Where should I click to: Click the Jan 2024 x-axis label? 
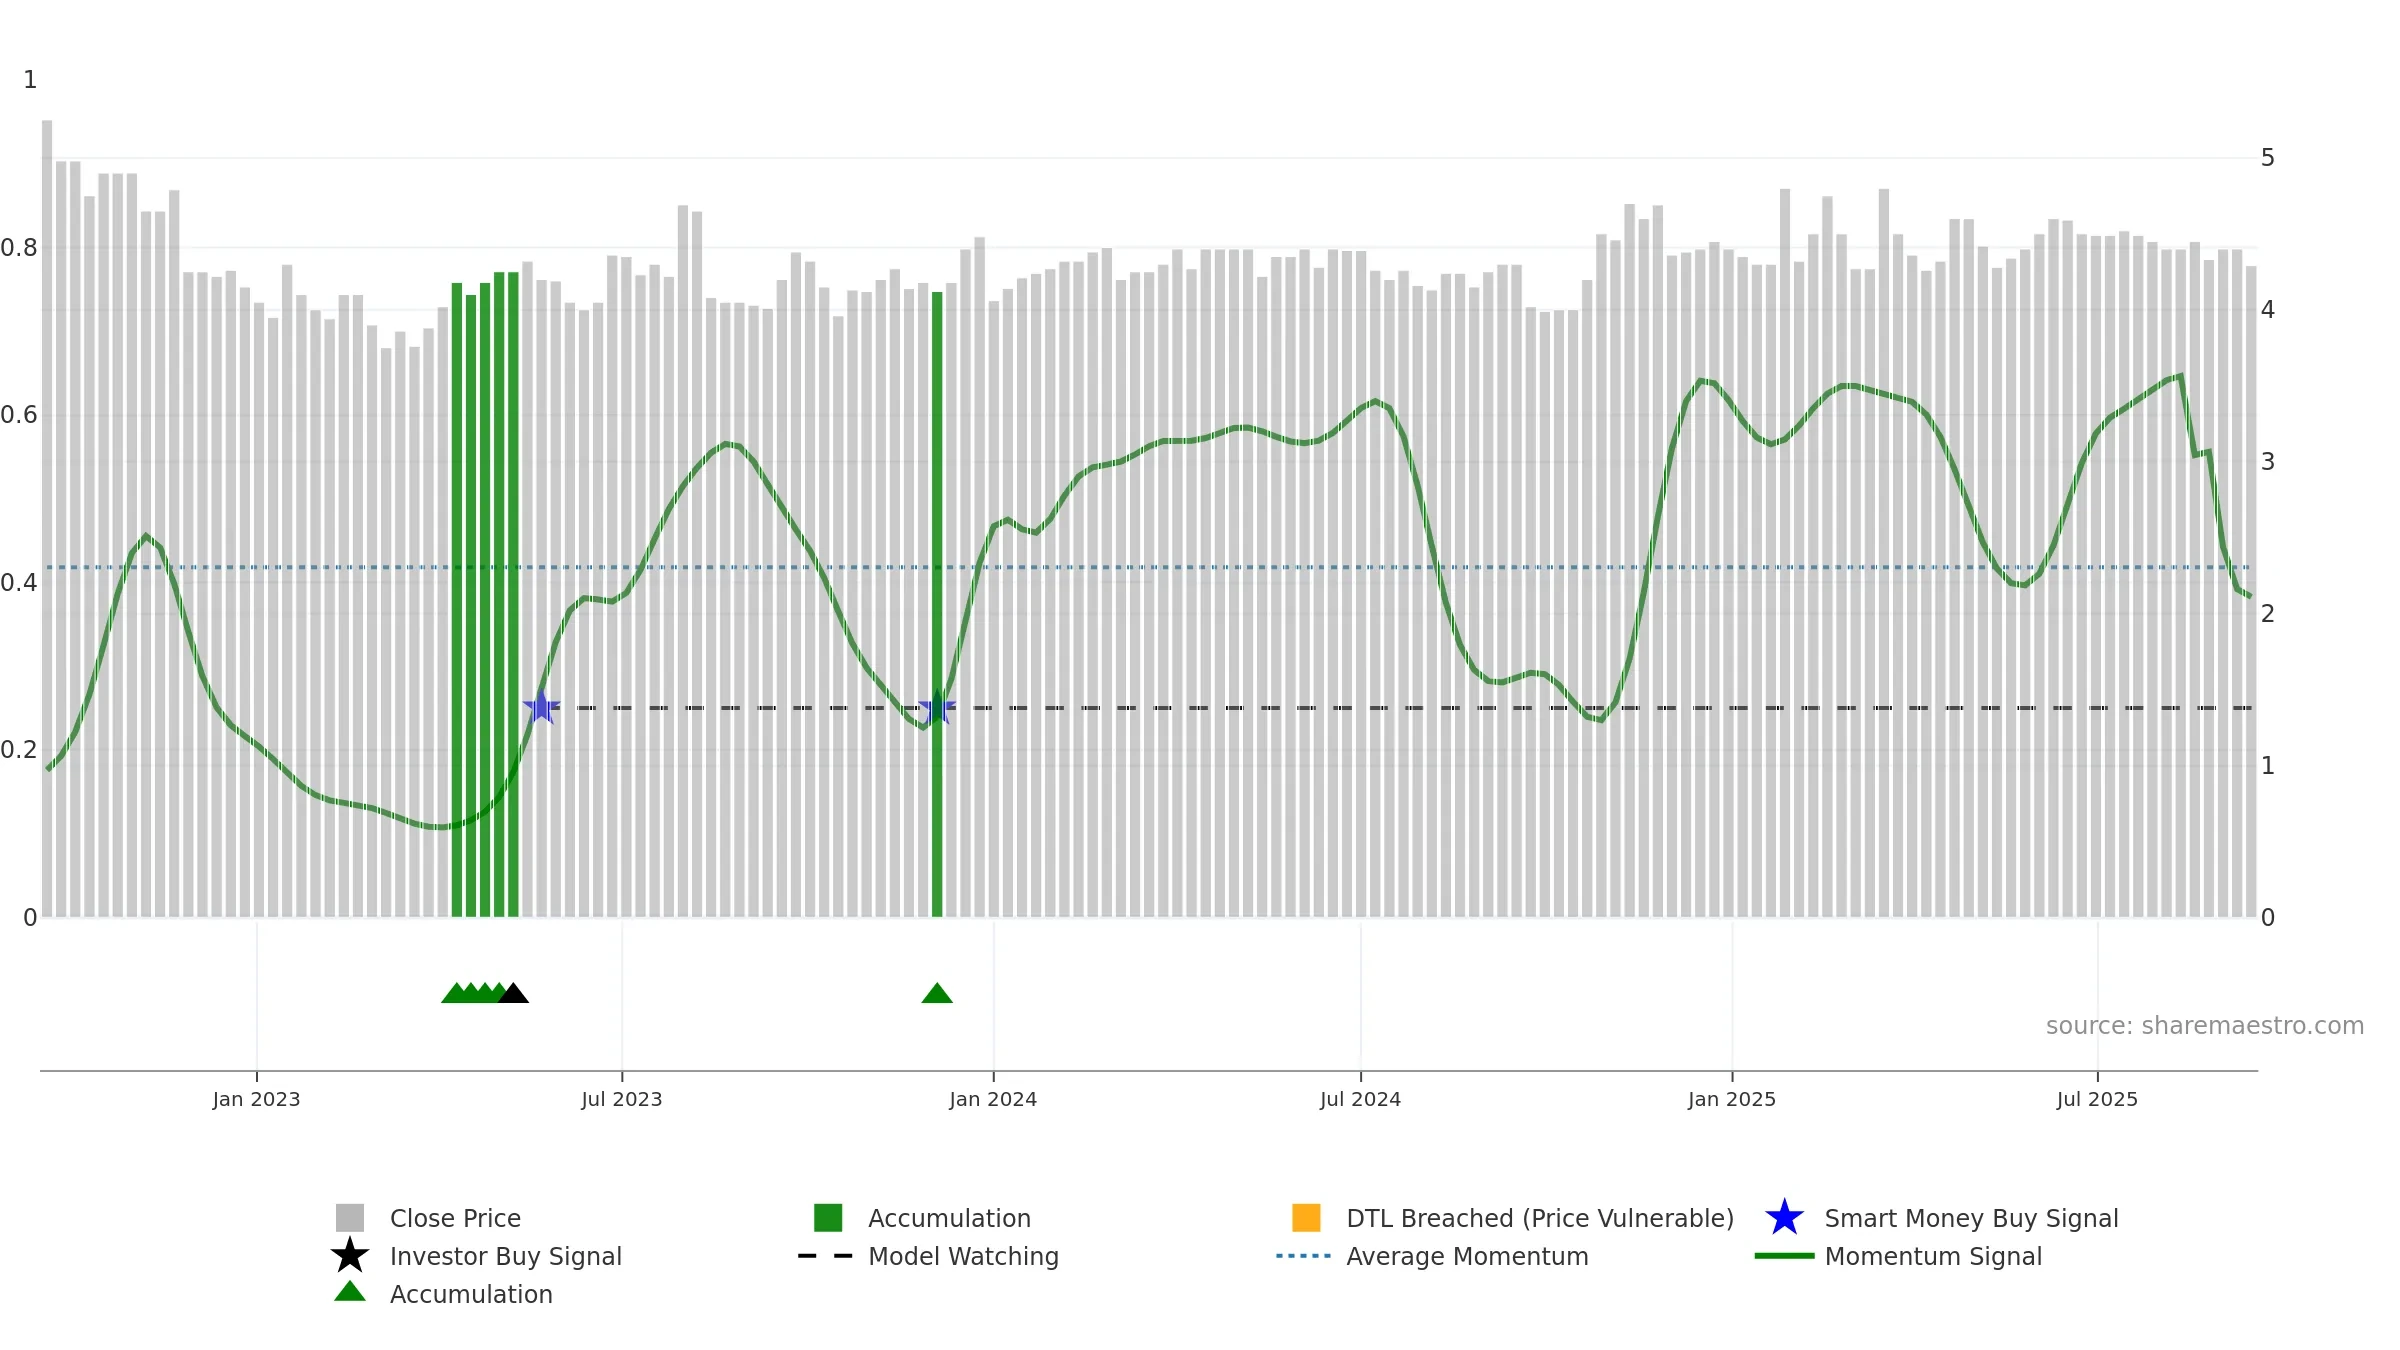993,1099
